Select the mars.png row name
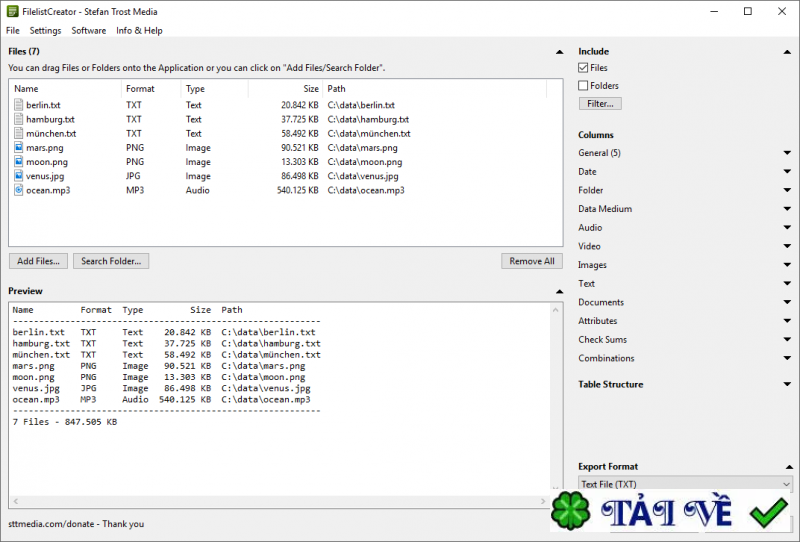 coord(45,147)
